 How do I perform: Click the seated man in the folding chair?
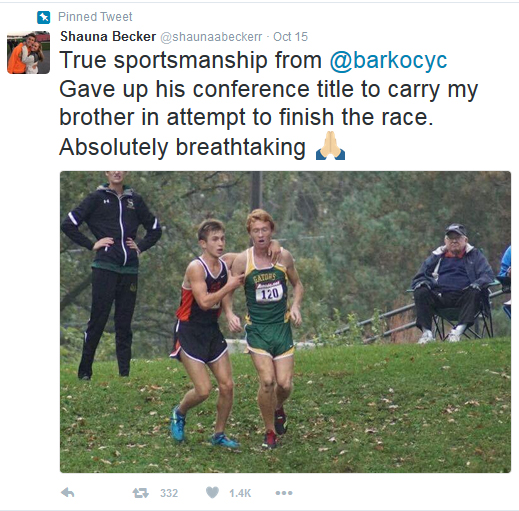pos(453,283)
